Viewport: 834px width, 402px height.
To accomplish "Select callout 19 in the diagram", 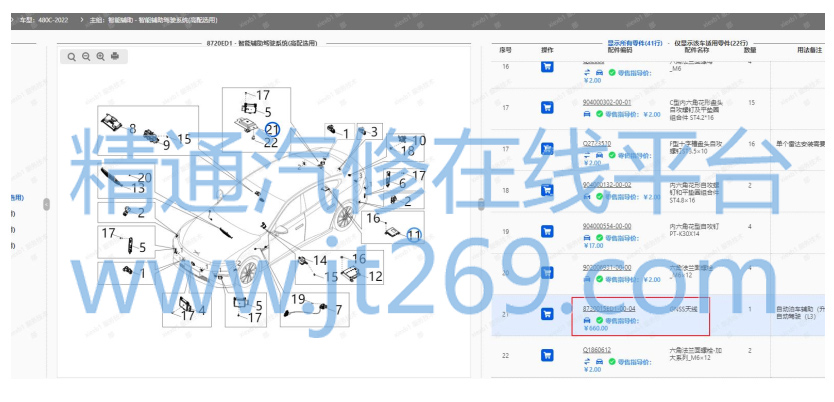I will pos(298,299).
